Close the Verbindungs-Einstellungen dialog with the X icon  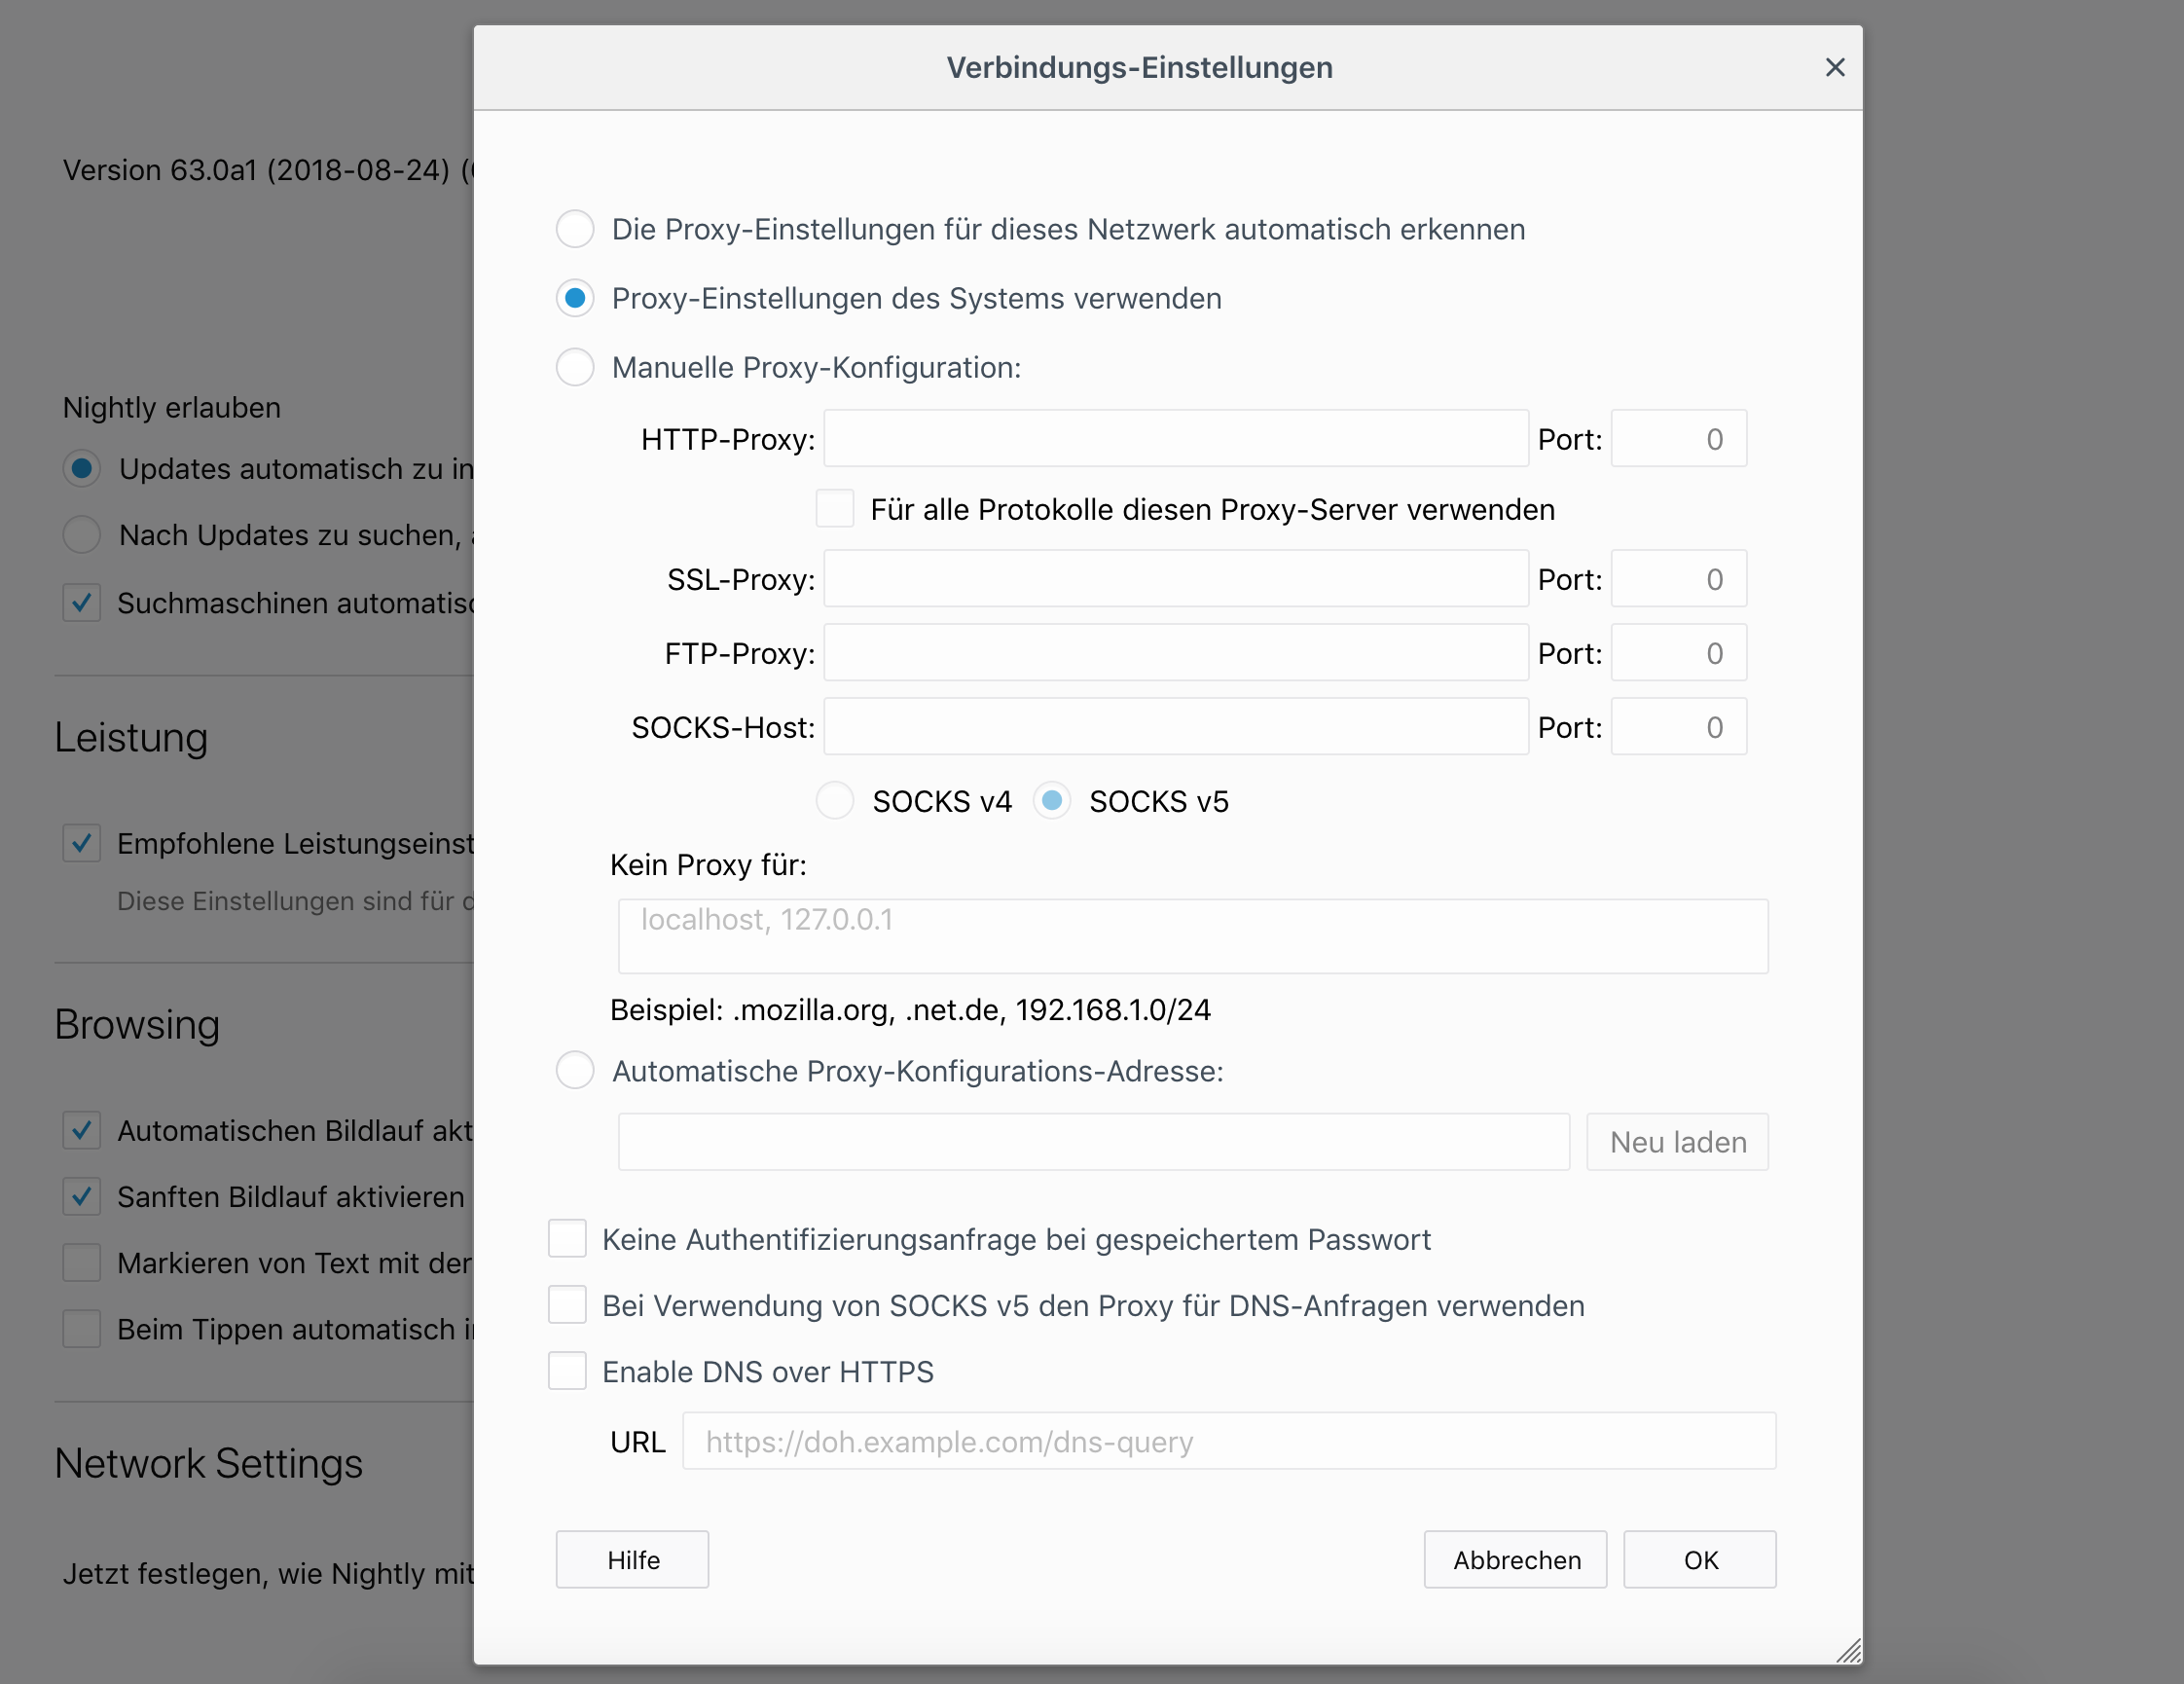click(x=1834, y=67)
